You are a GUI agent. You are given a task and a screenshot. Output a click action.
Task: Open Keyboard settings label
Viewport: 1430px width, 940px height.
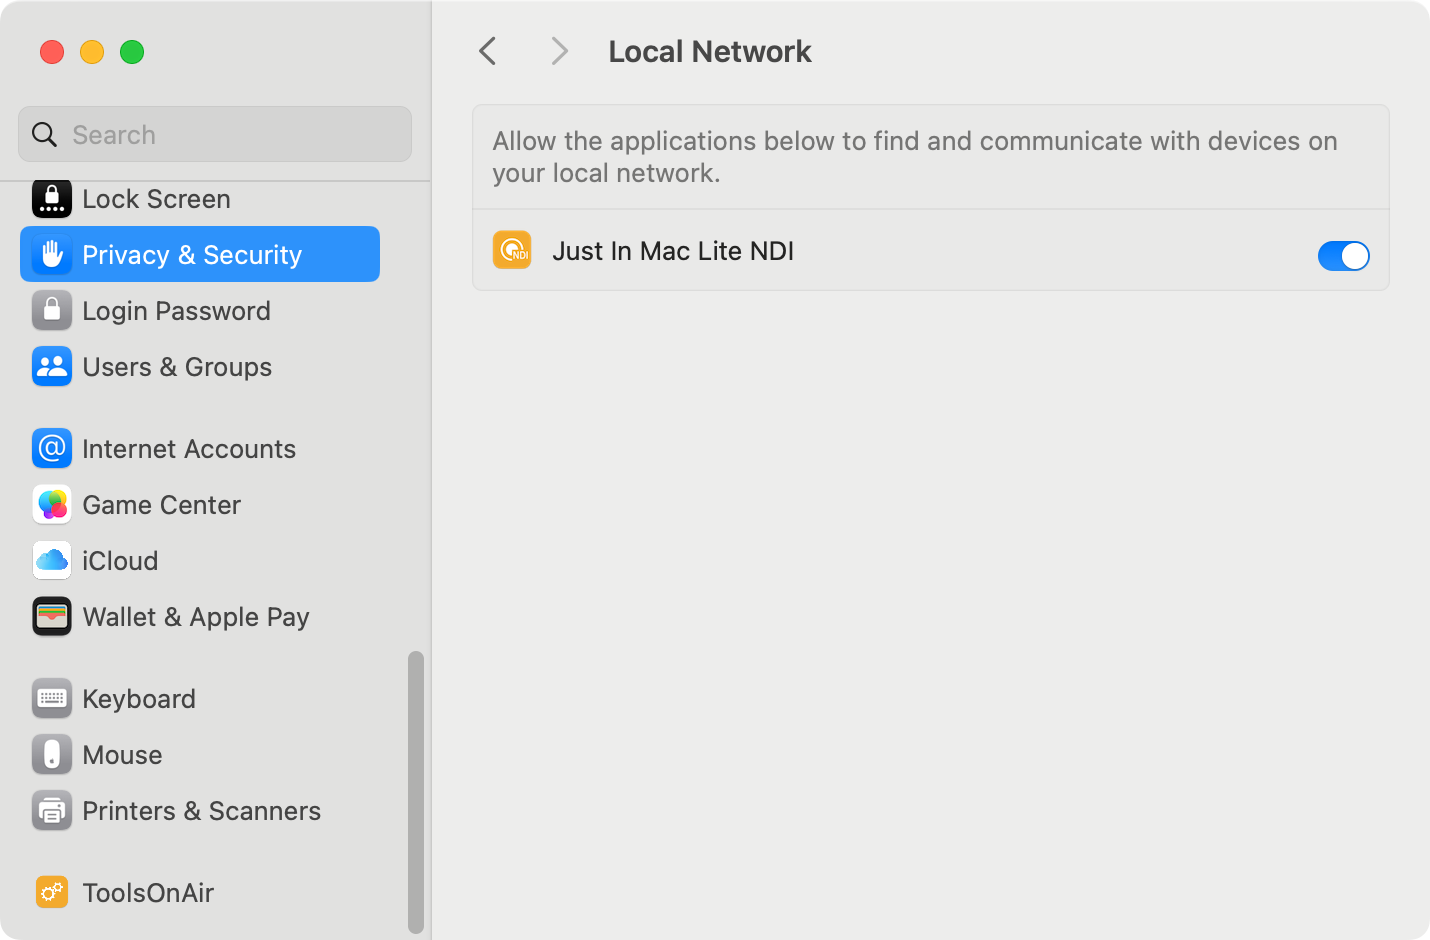139,699
